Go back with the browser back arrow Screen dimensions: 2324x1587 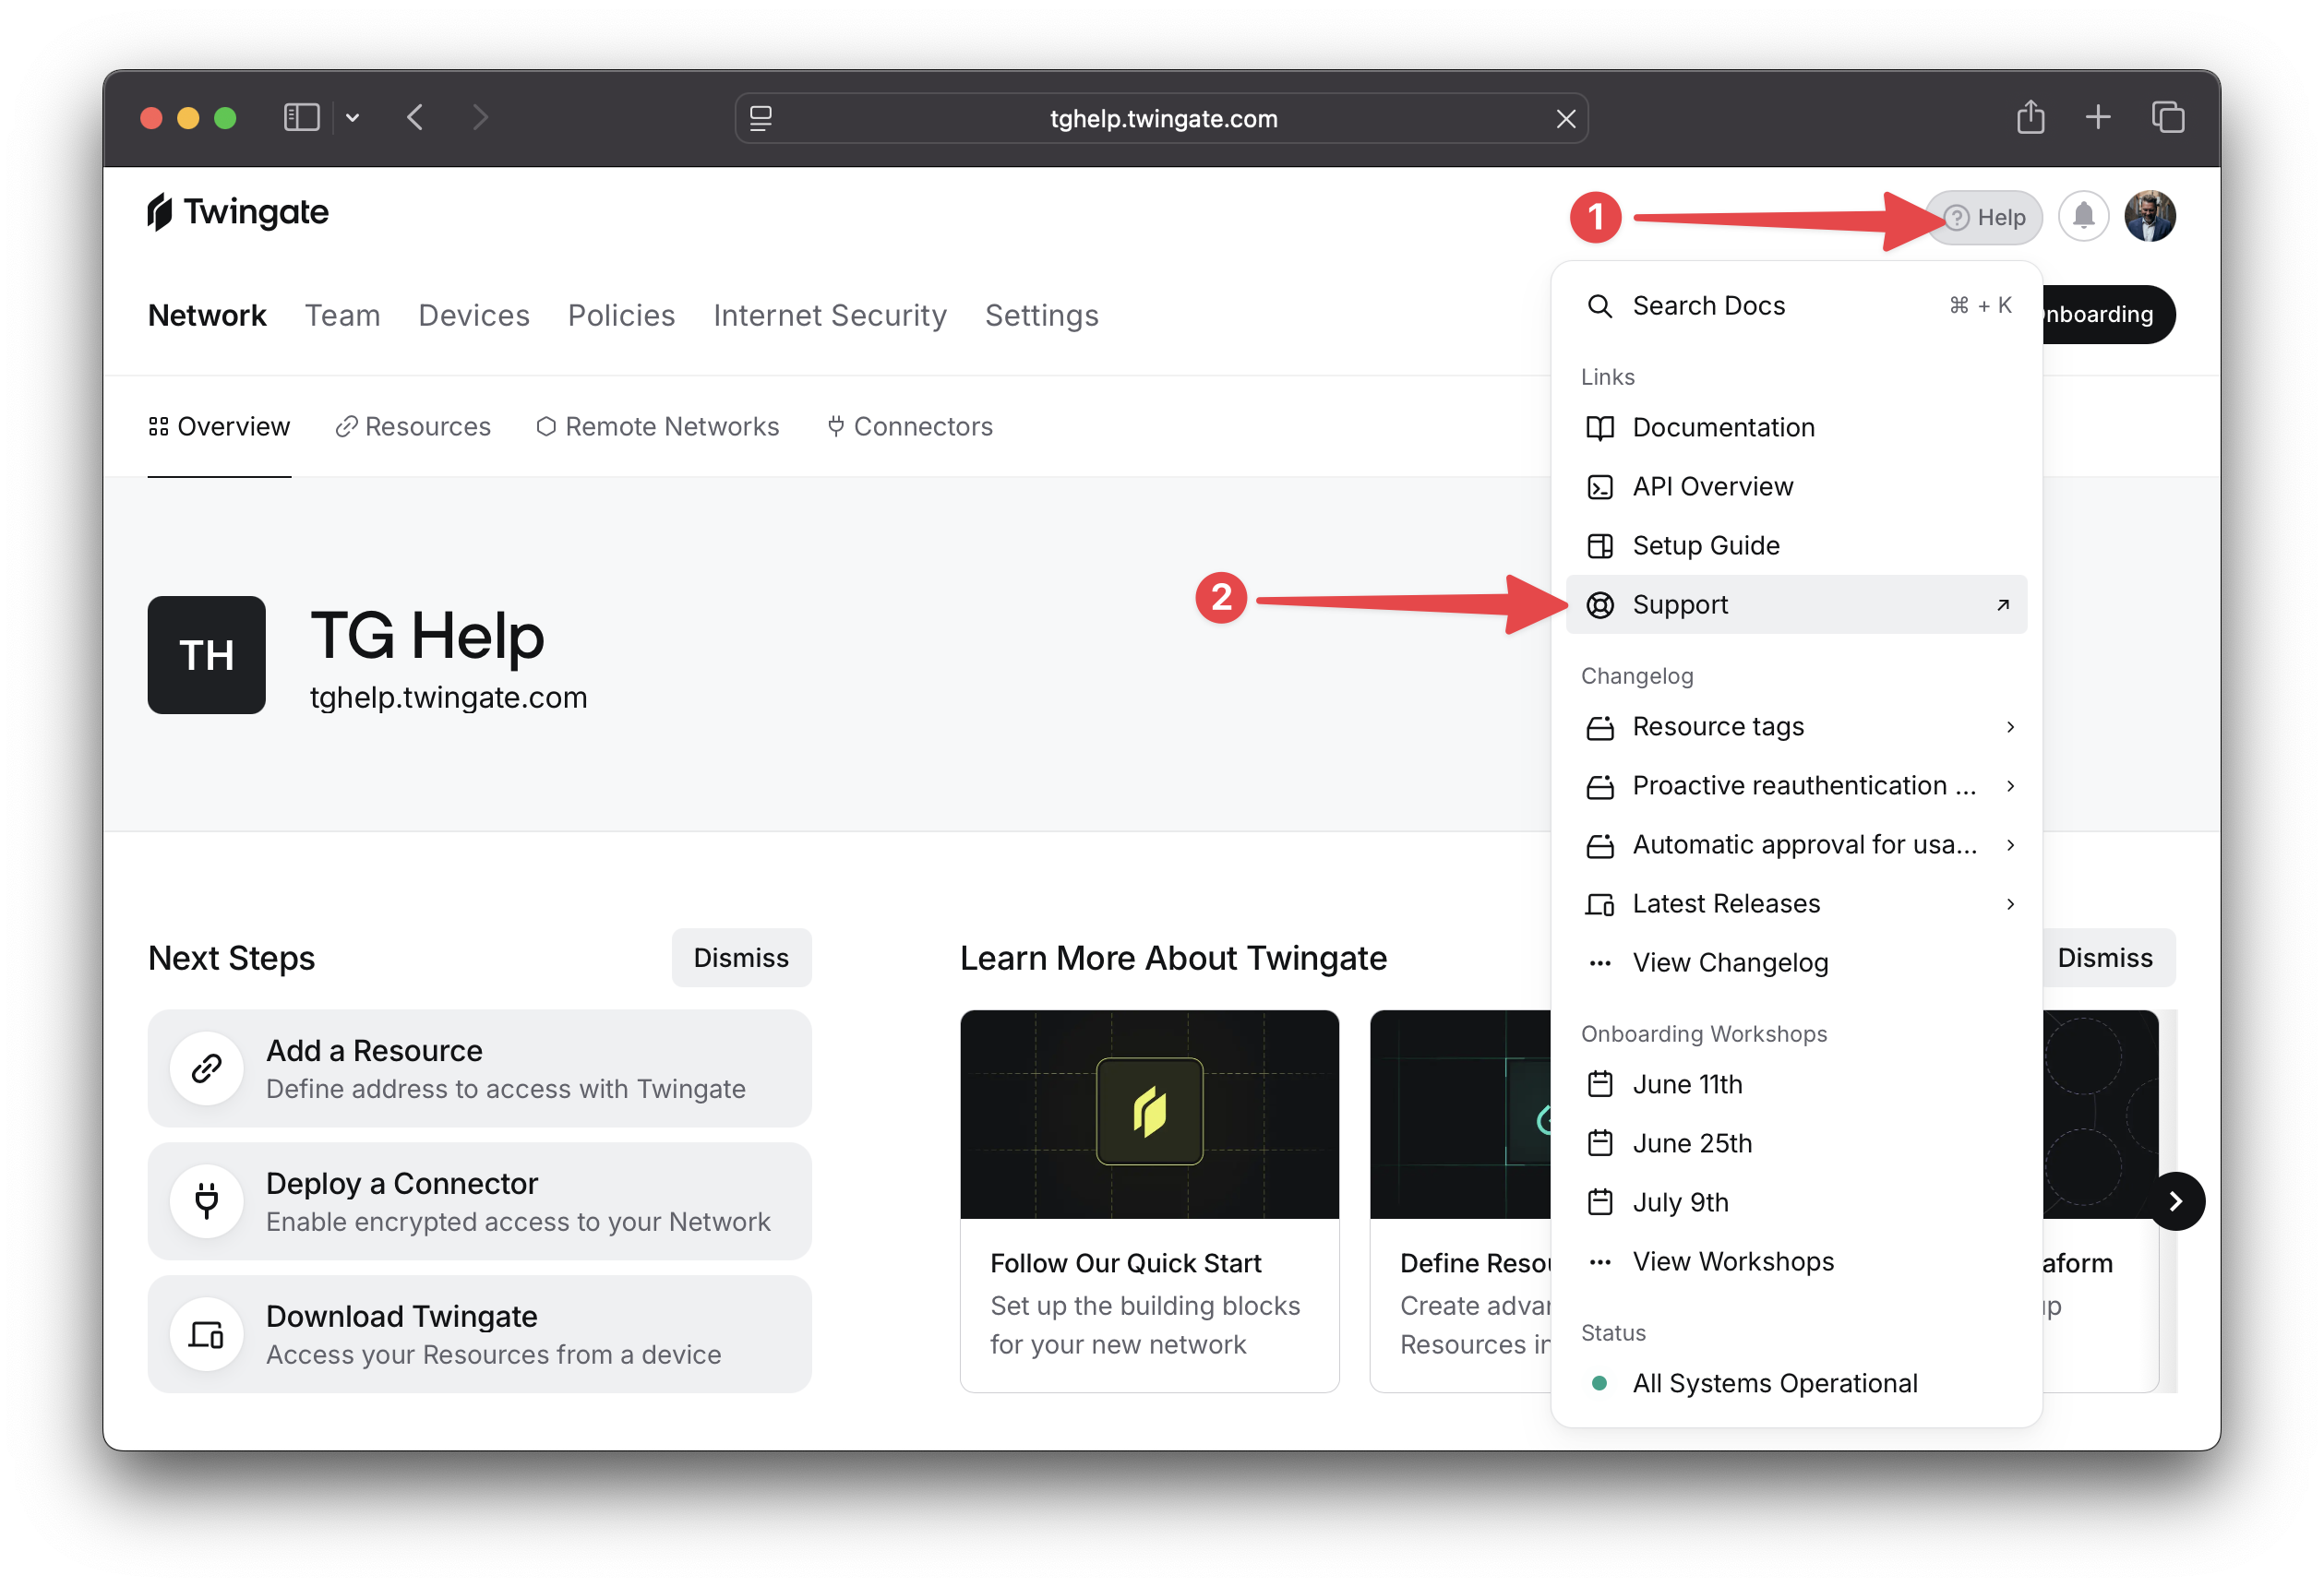tap(416, 118)
